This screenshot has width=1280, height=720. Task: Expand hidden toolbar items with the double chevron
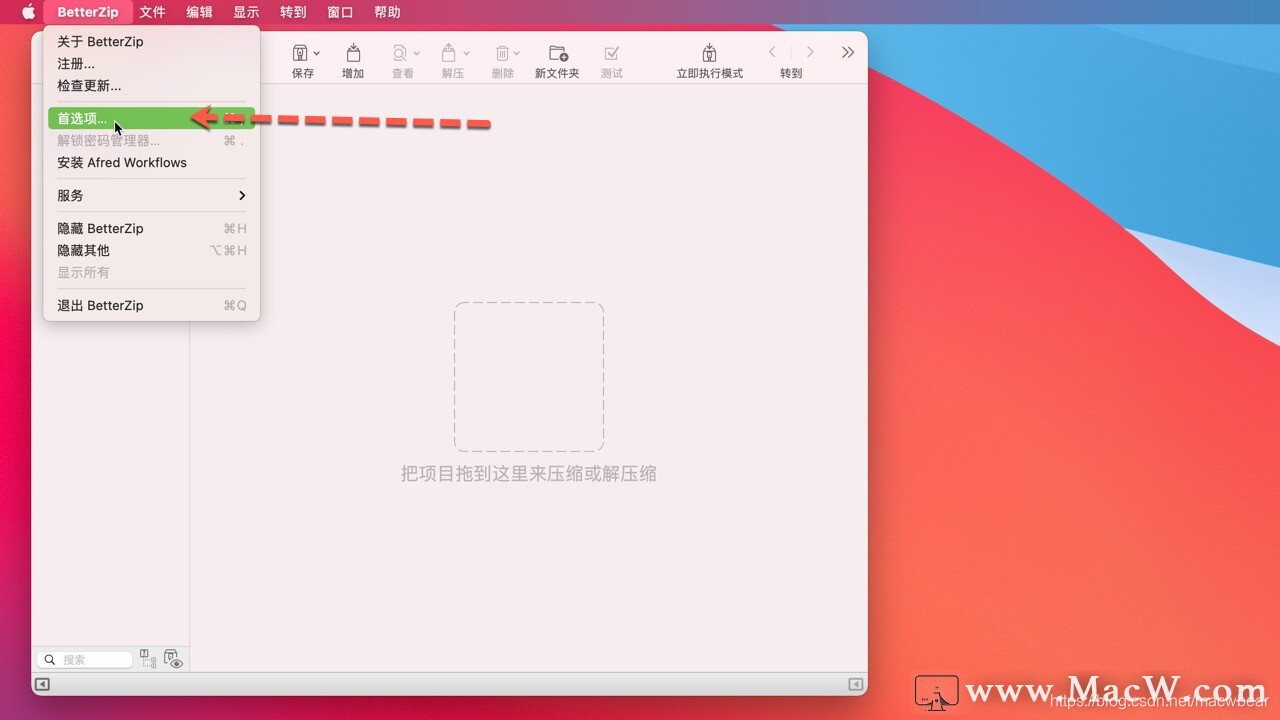point(848,52)
